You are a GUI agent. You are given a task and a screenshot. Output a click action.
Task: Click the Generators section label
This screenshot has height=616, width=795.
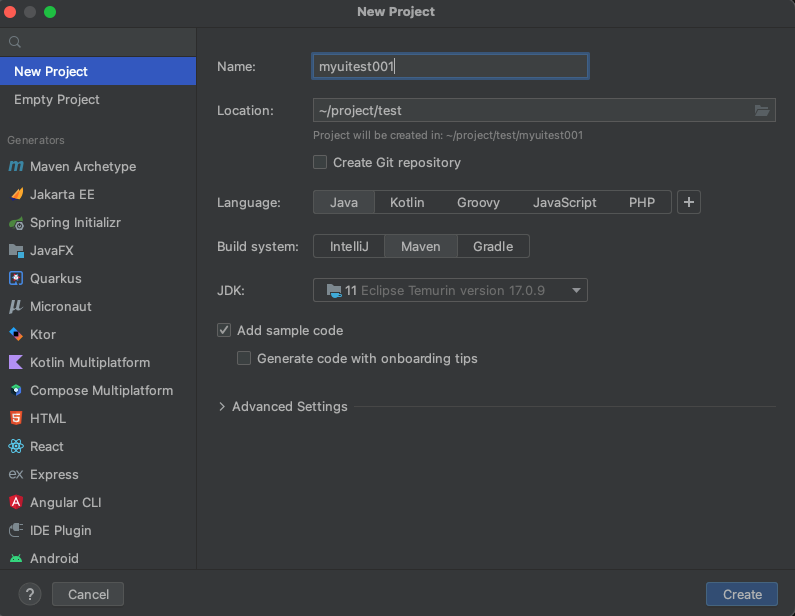(x=35, y=140)
